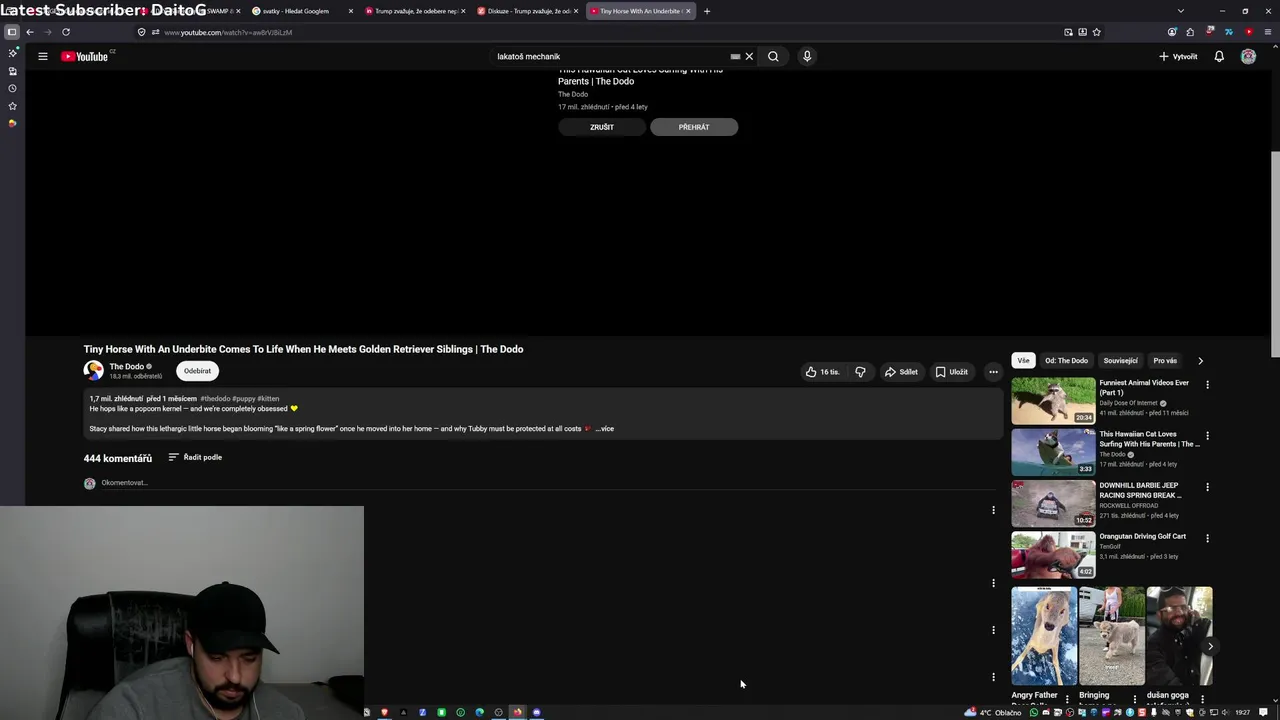Toggle the browser sidebar panel button
This screenshot has width=1280, height=720.
tap(12, 32)
